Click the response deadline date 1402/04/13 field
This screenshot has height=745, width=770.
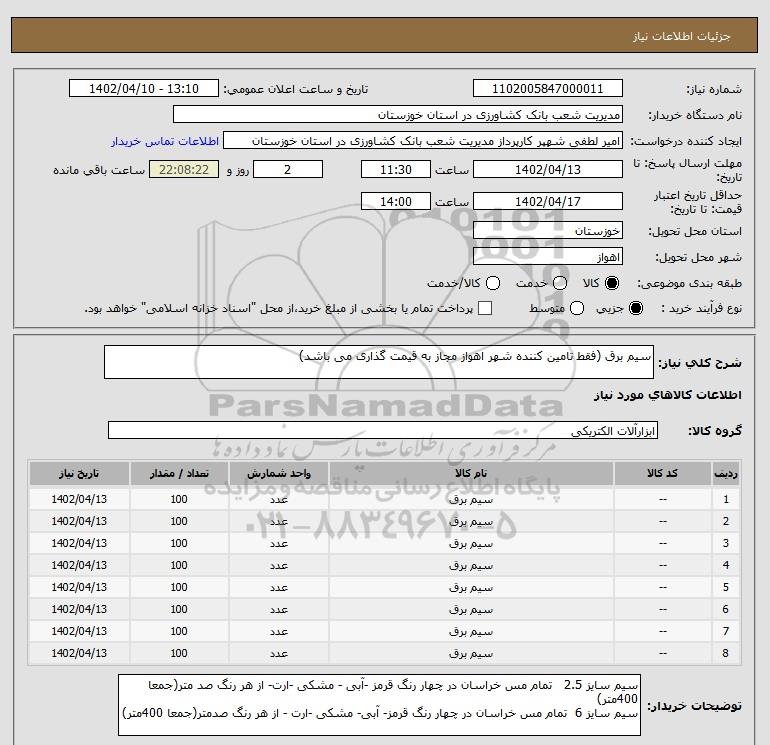click(x=548, y=169)
